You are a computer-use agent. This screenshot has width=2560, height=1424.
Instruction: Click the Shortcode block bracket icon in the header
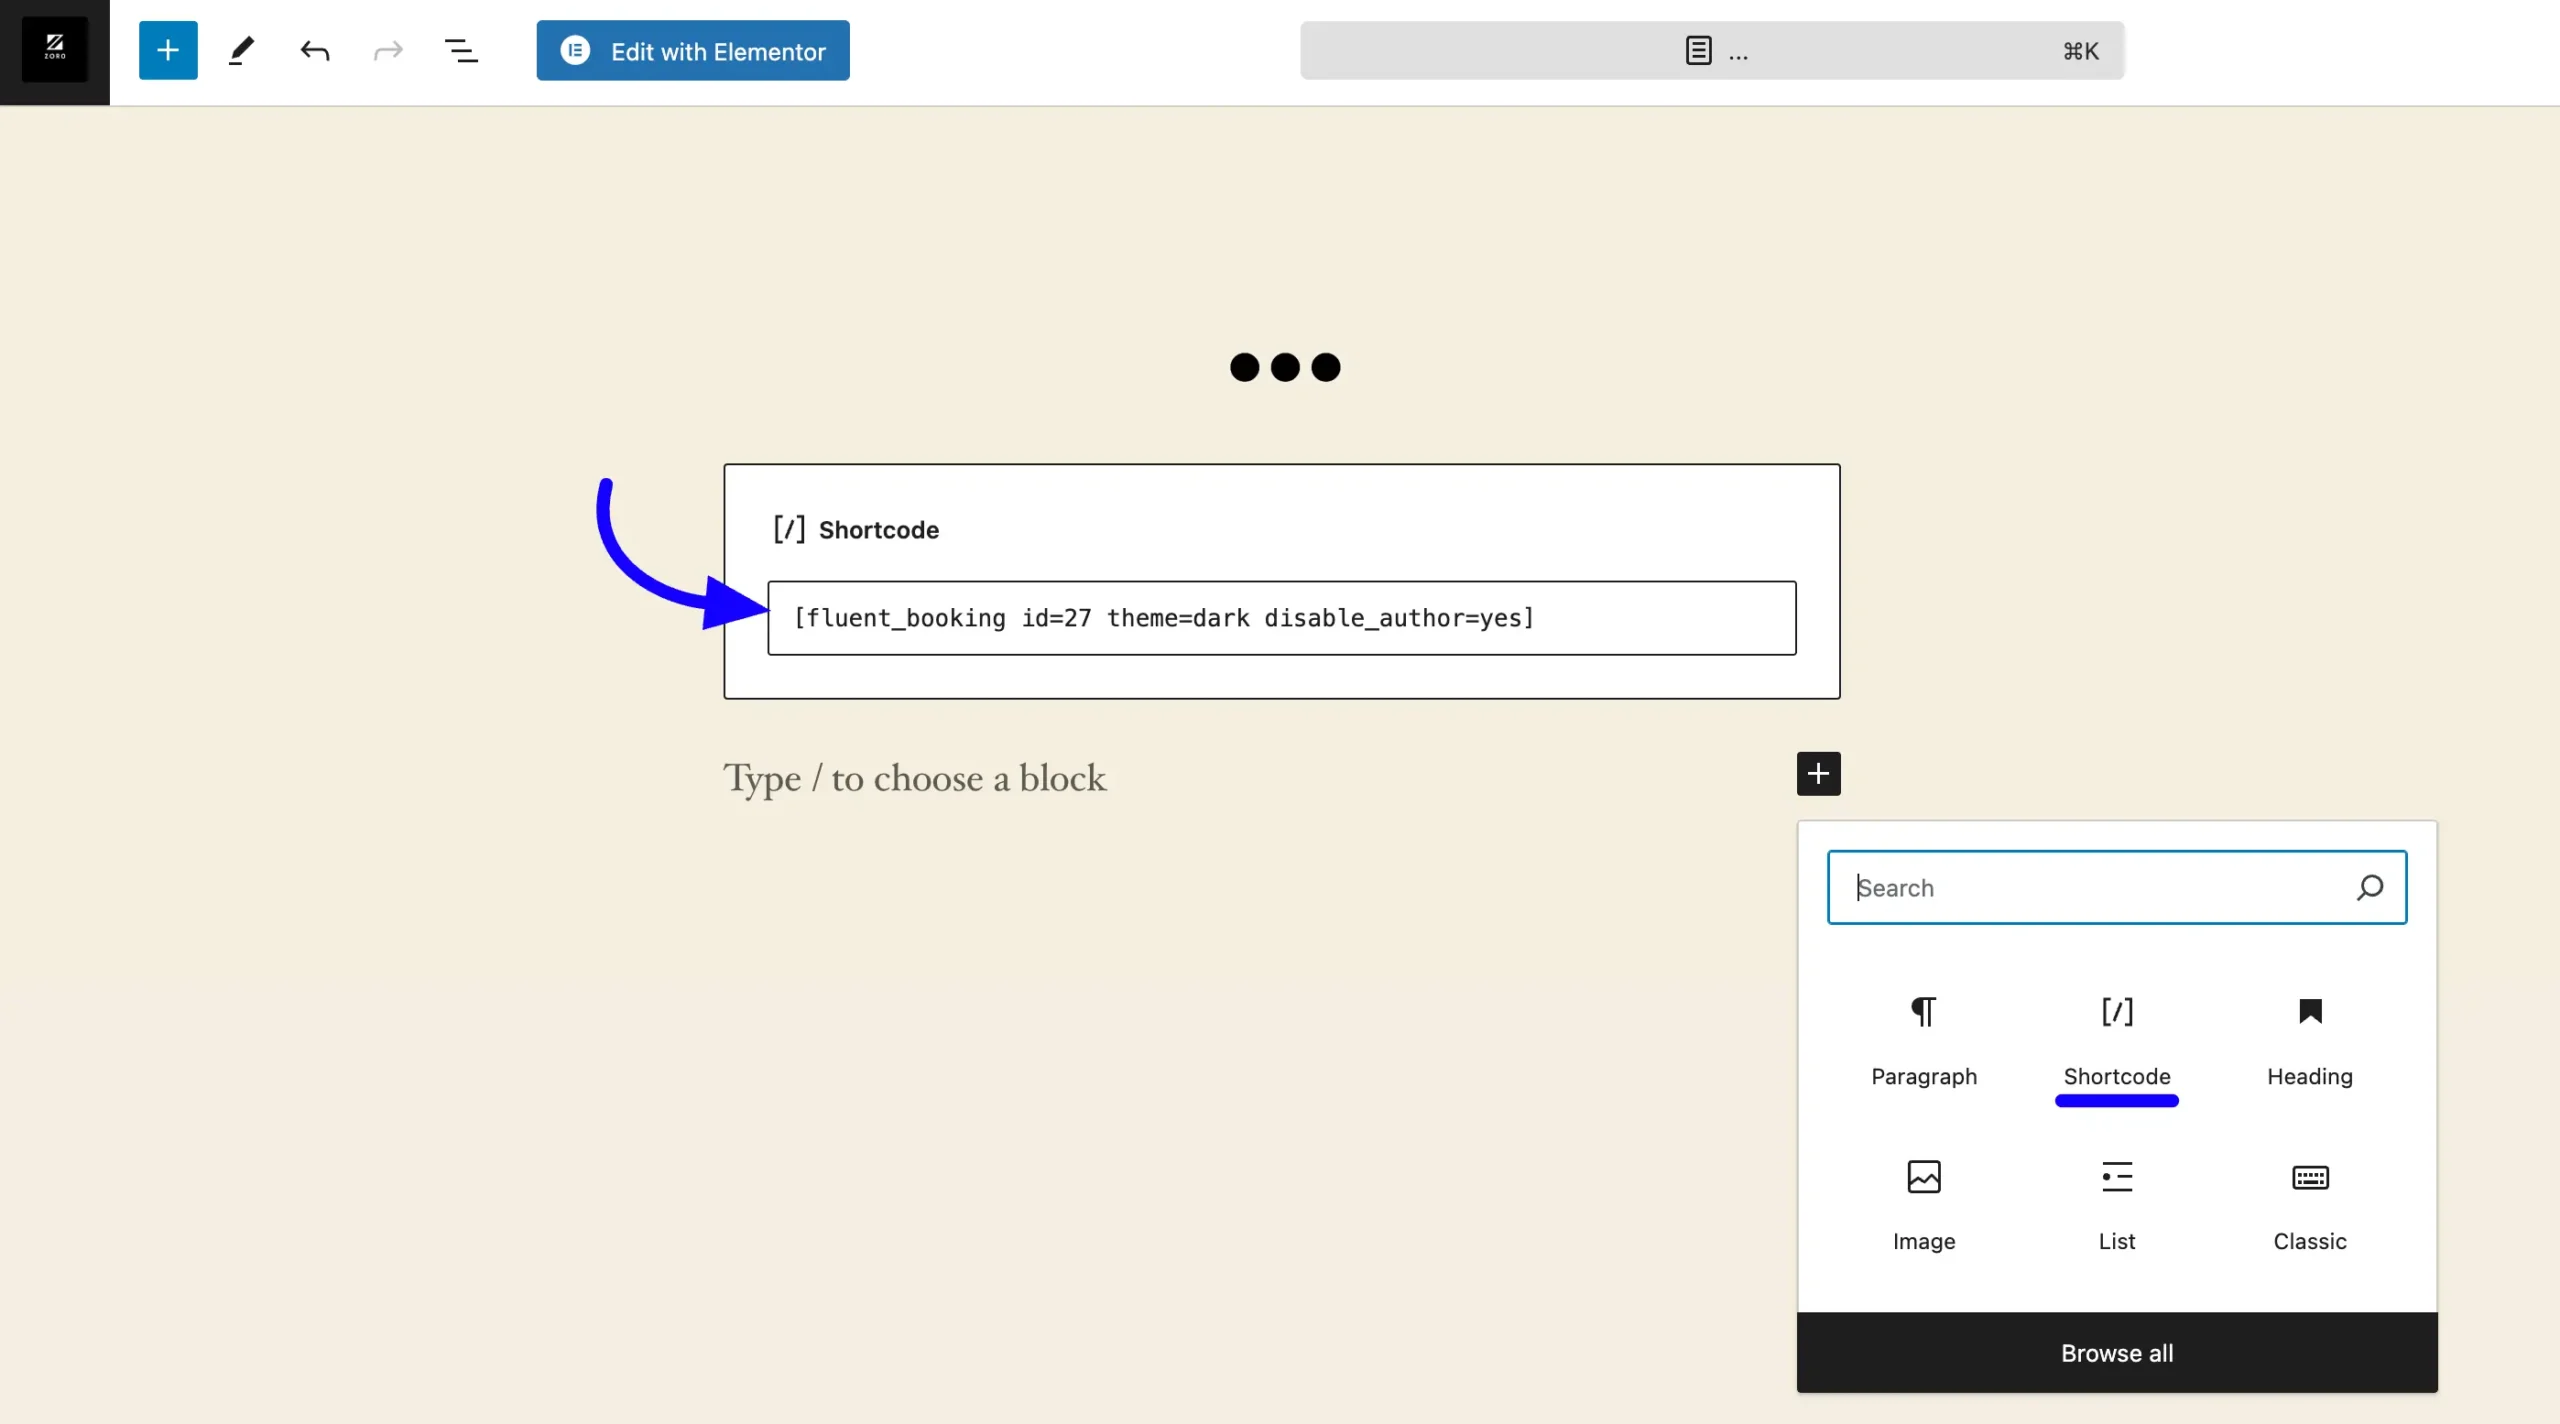tap(789, 529)
